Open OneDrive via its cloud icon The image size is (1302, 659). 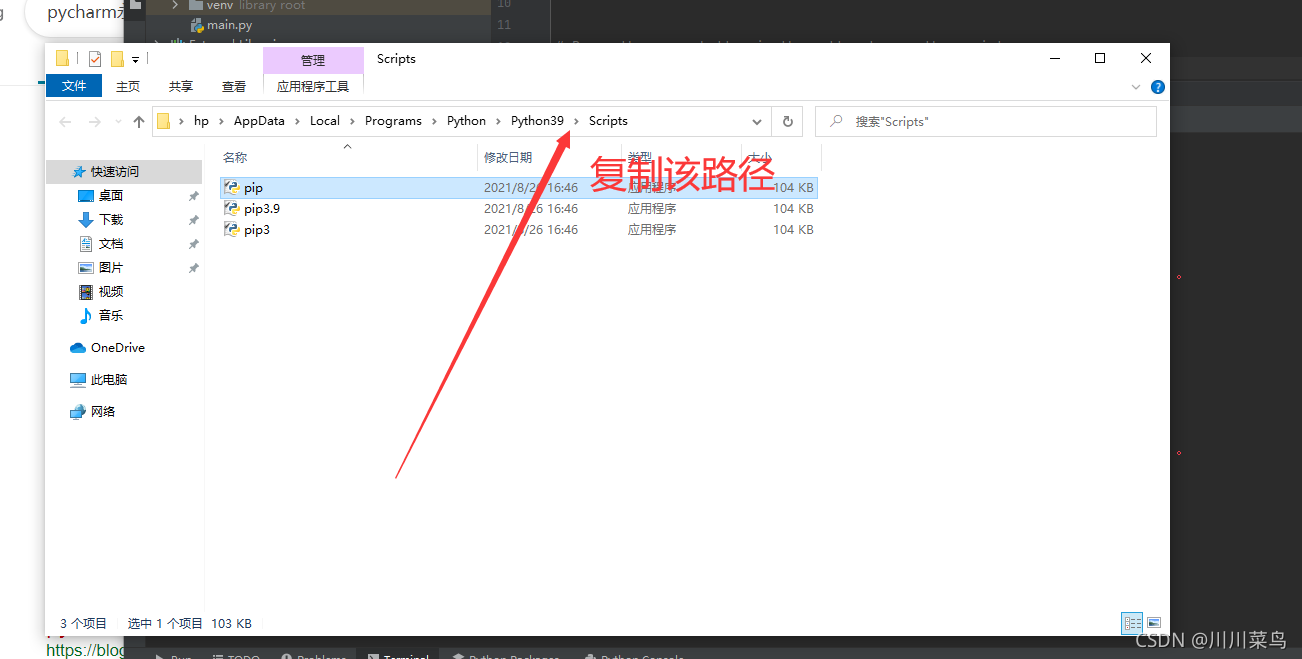coord(78,348)
